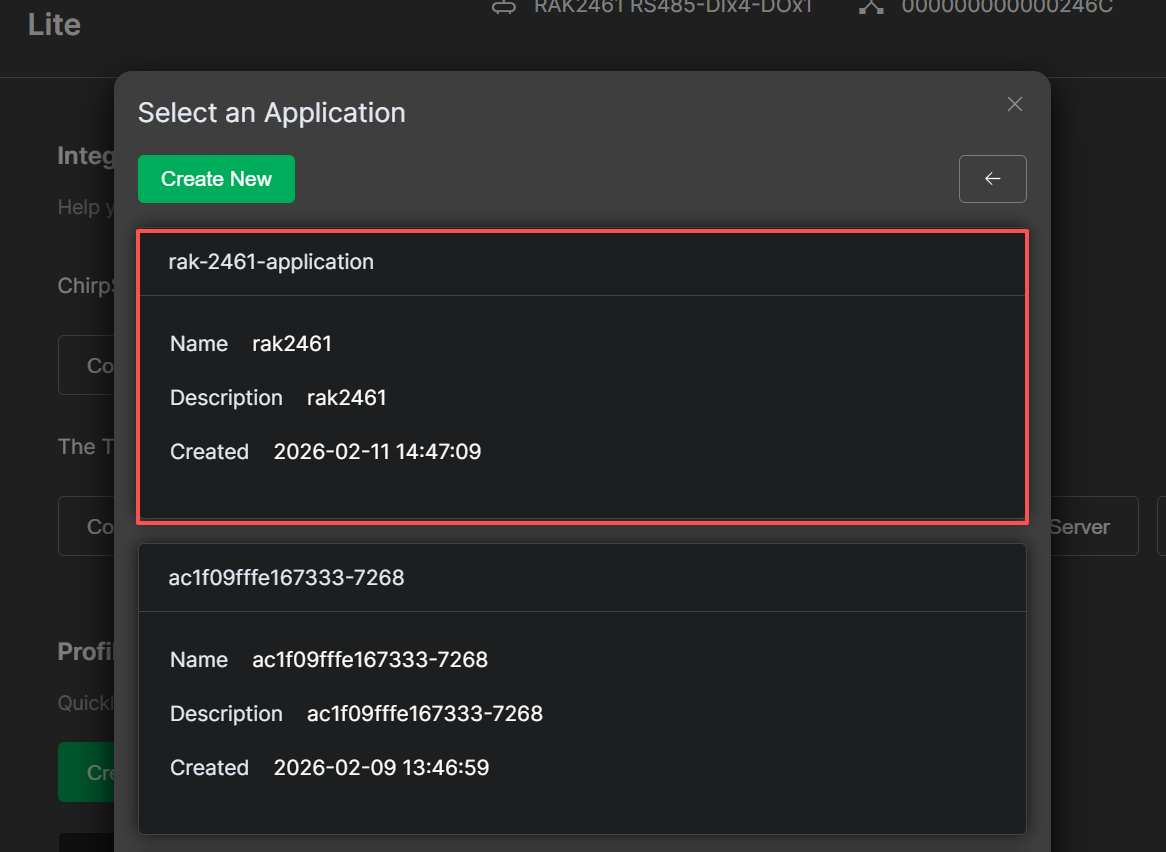This screenshot has height=852, width=1166.
Task: Click the back arrow in the dialog header
Action: [x=992, y=178]
